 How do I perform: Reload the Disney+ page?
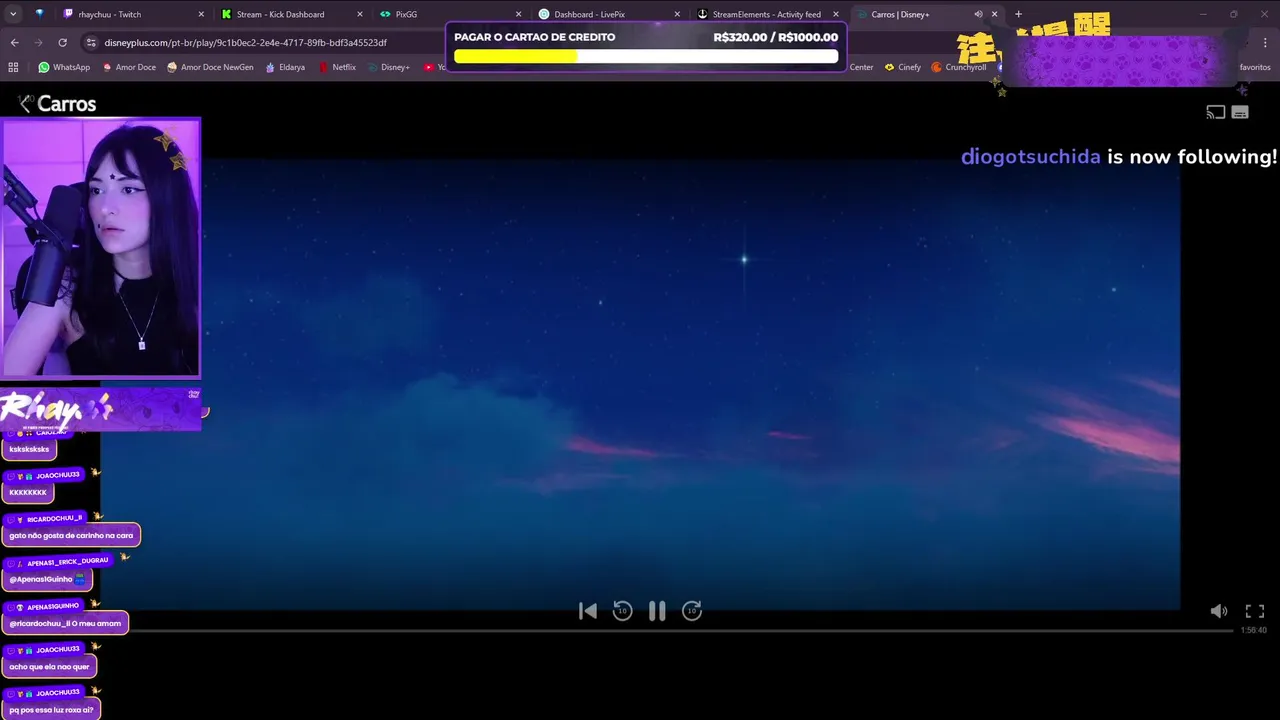pyautogui.click(x=62, y=42)
